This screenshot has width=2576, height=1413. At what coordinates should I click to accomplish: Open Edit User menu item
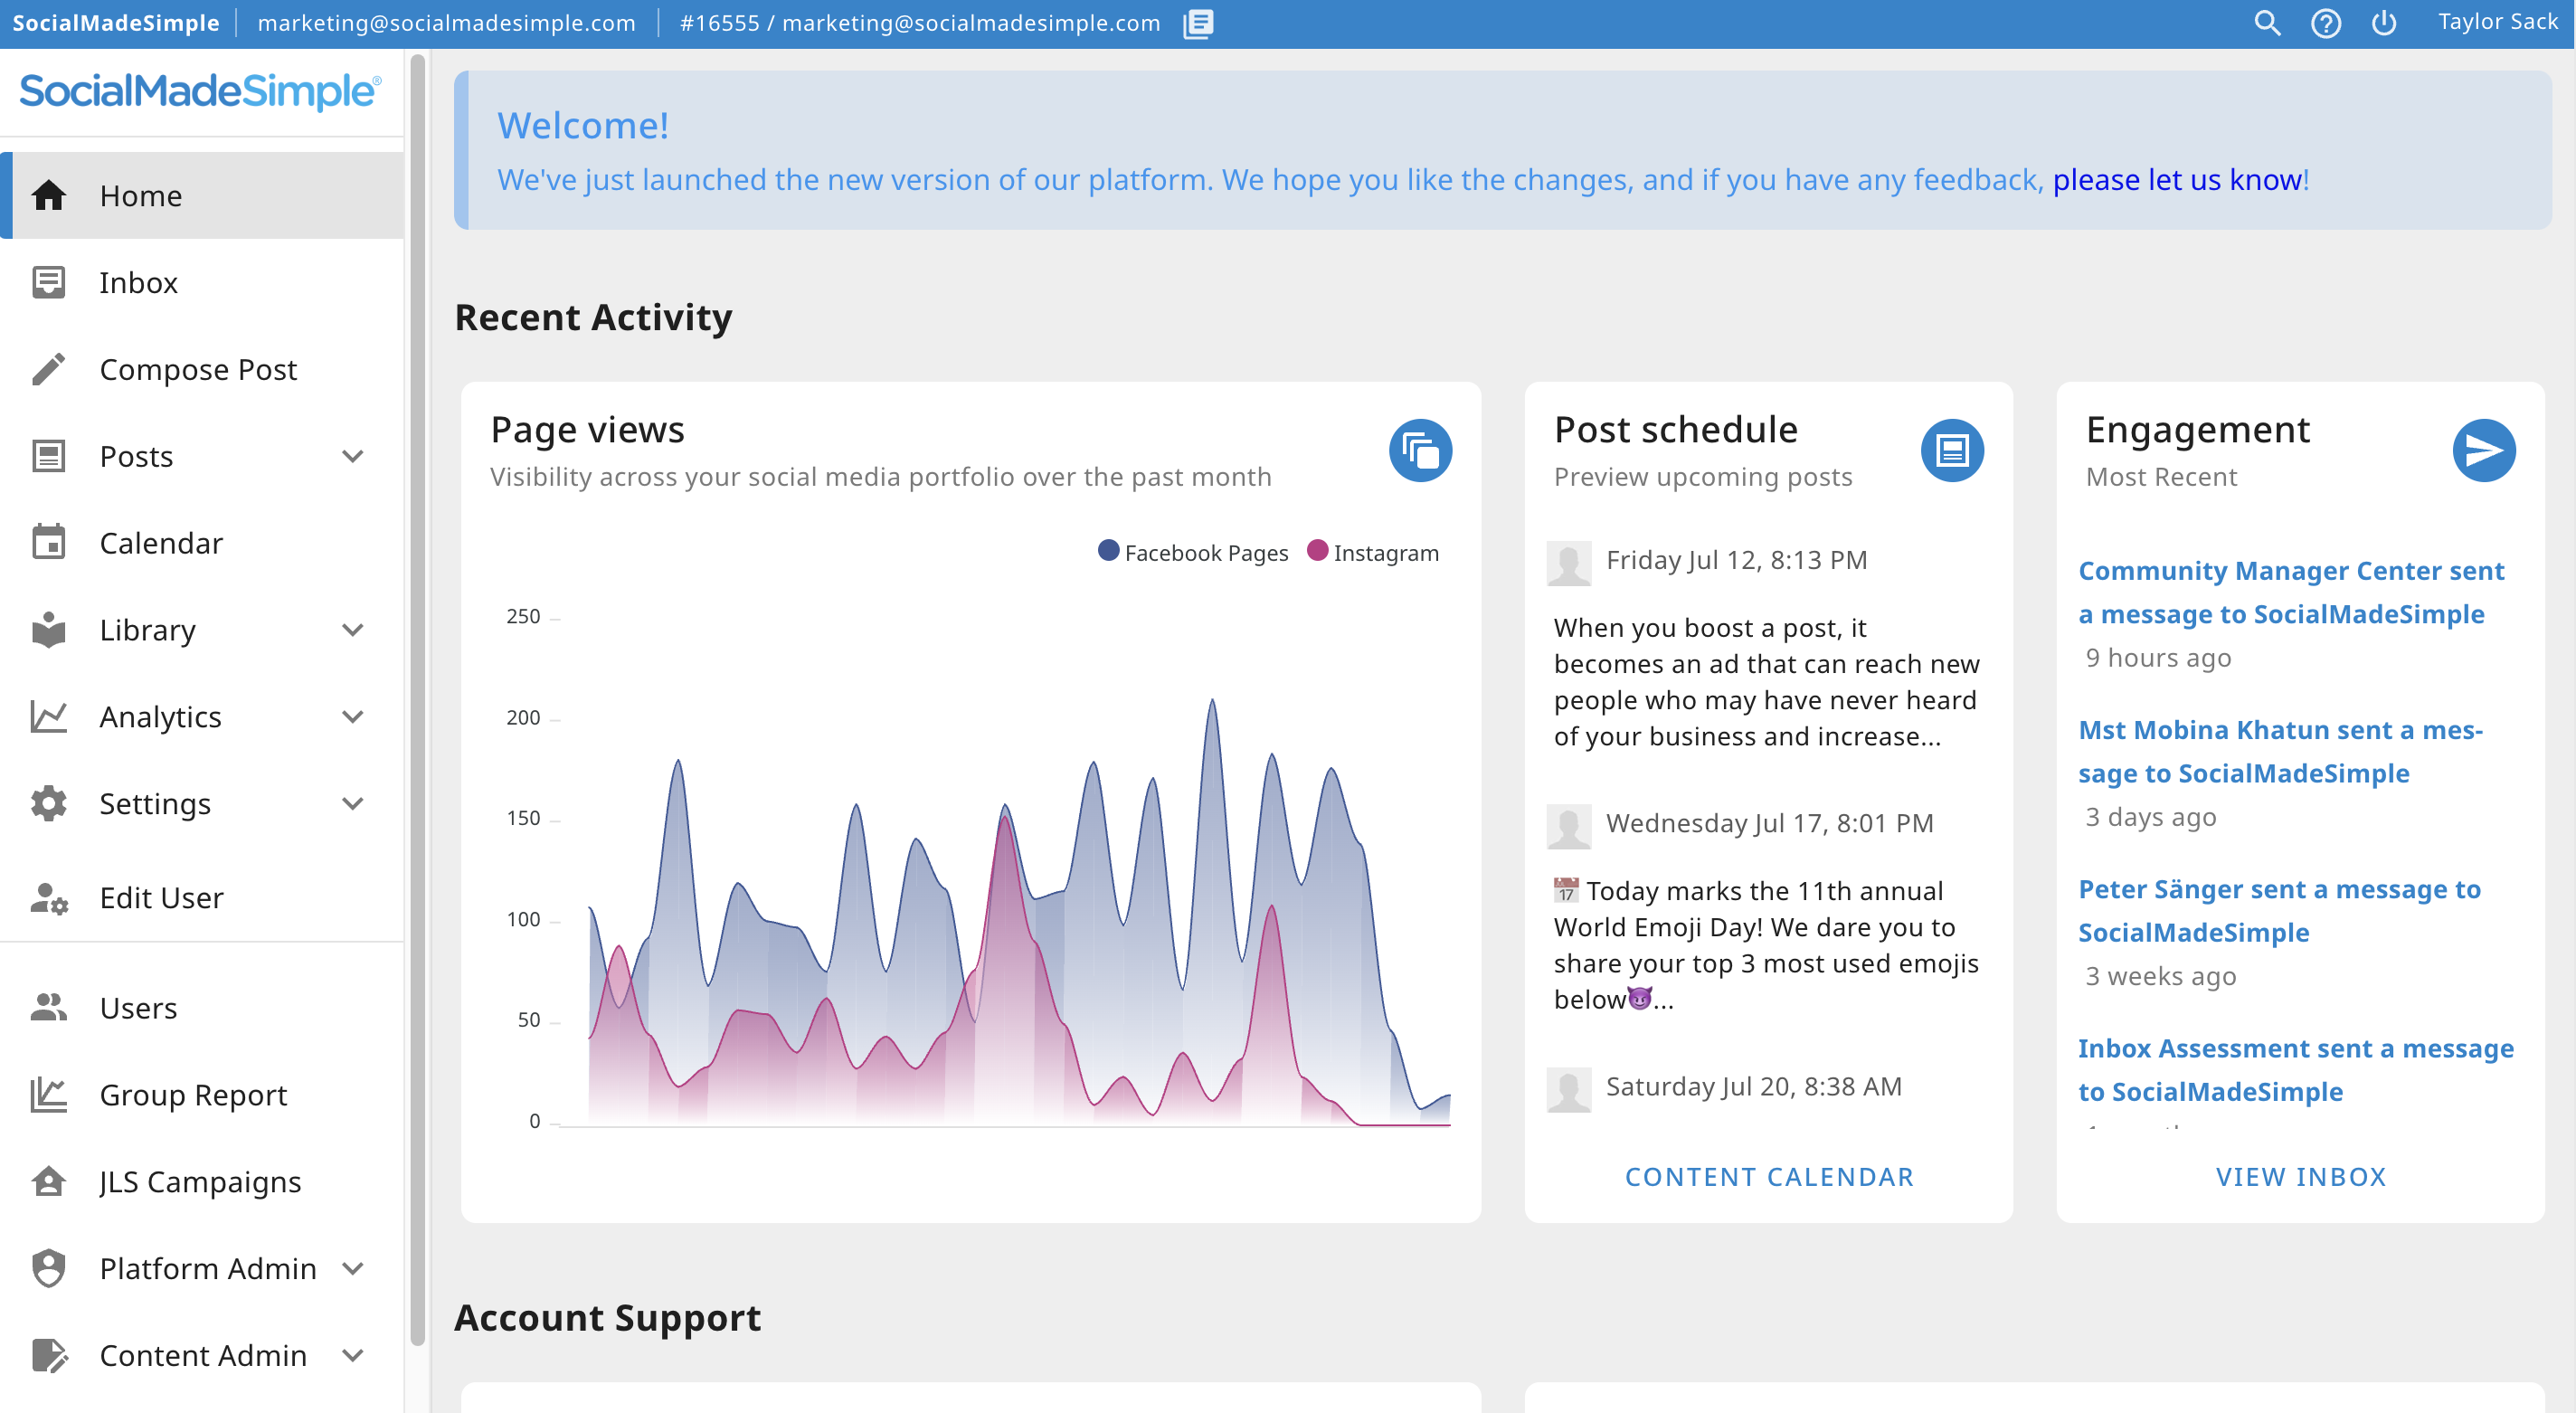click(x=203, y=898)
